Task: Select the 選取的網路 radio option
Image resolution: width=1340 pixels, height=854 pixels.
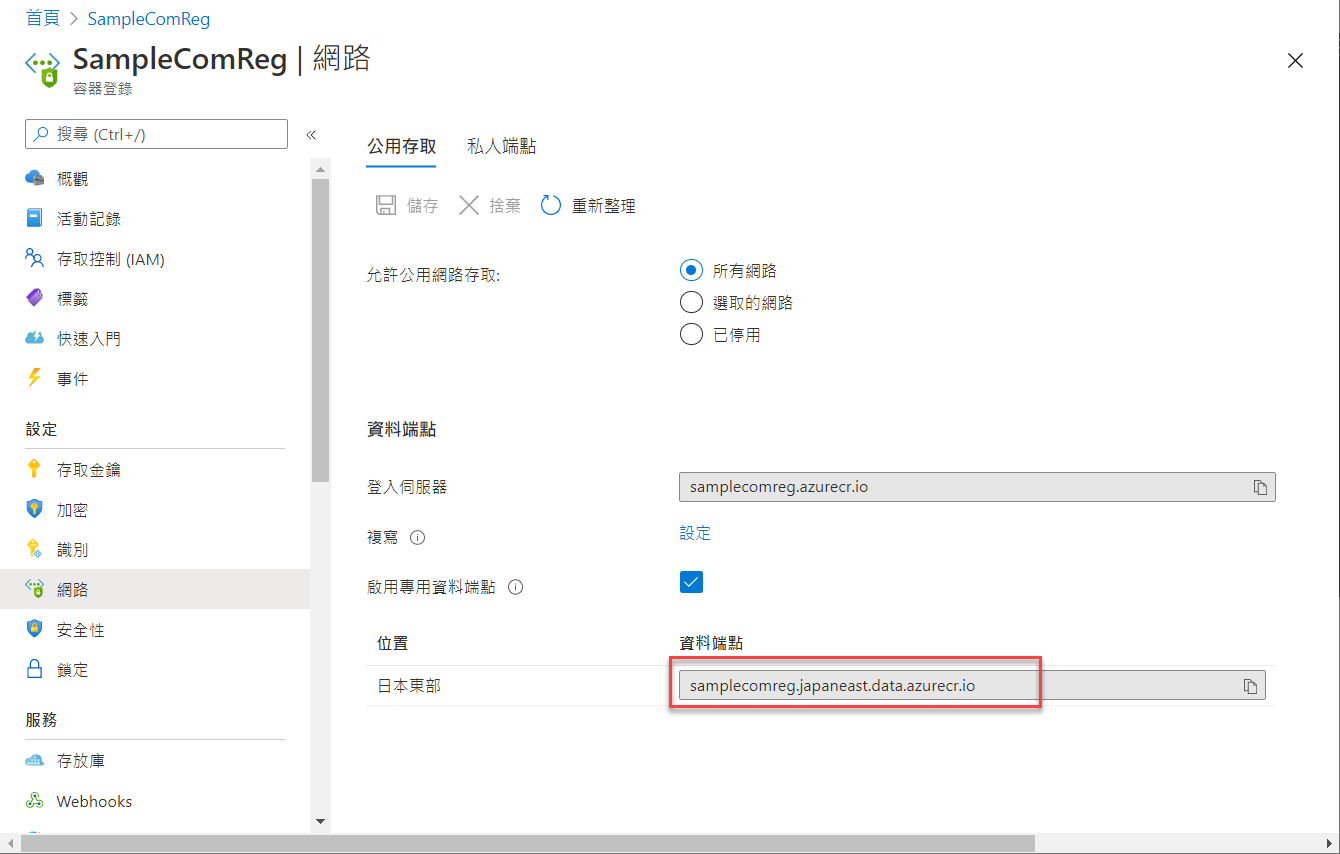Action: point(691,303)
